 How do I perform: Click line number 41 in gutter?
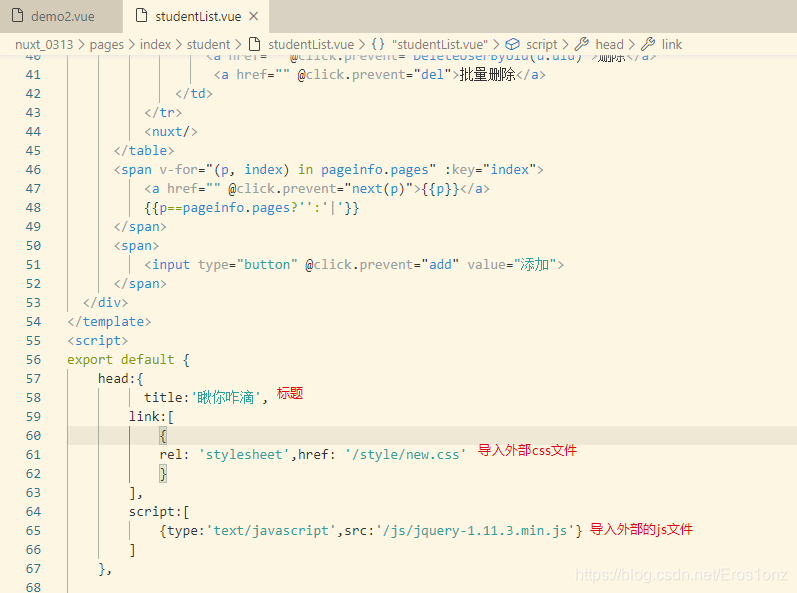33,75
